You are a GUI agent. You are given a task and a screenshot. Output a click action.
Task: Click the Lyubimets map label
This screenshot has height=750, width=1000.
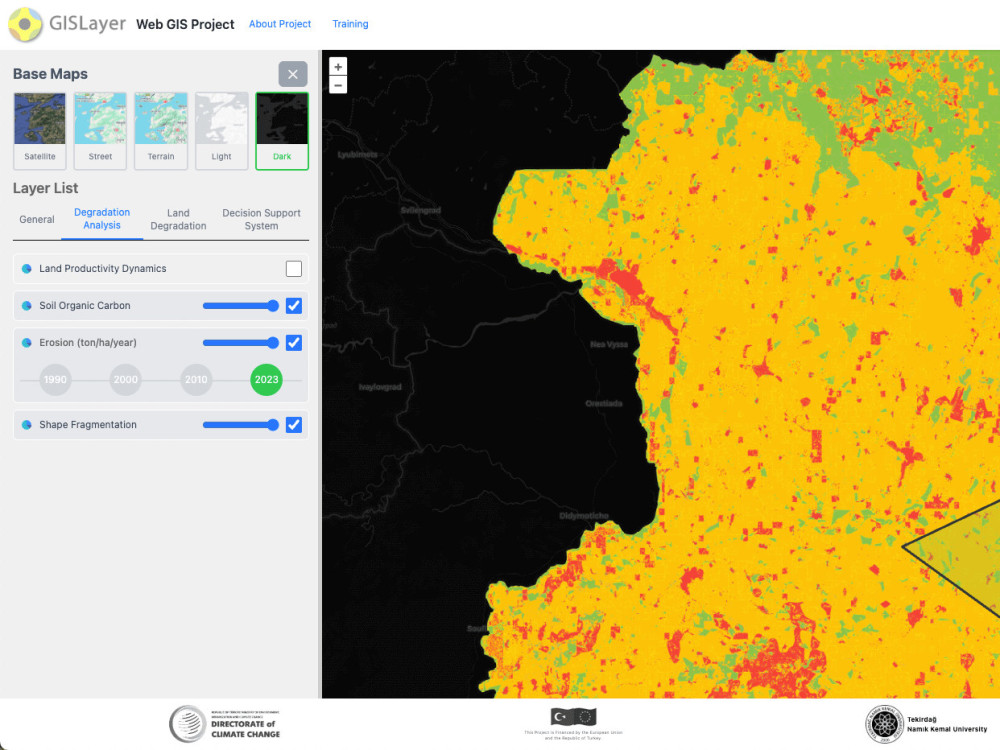(358, 155)
